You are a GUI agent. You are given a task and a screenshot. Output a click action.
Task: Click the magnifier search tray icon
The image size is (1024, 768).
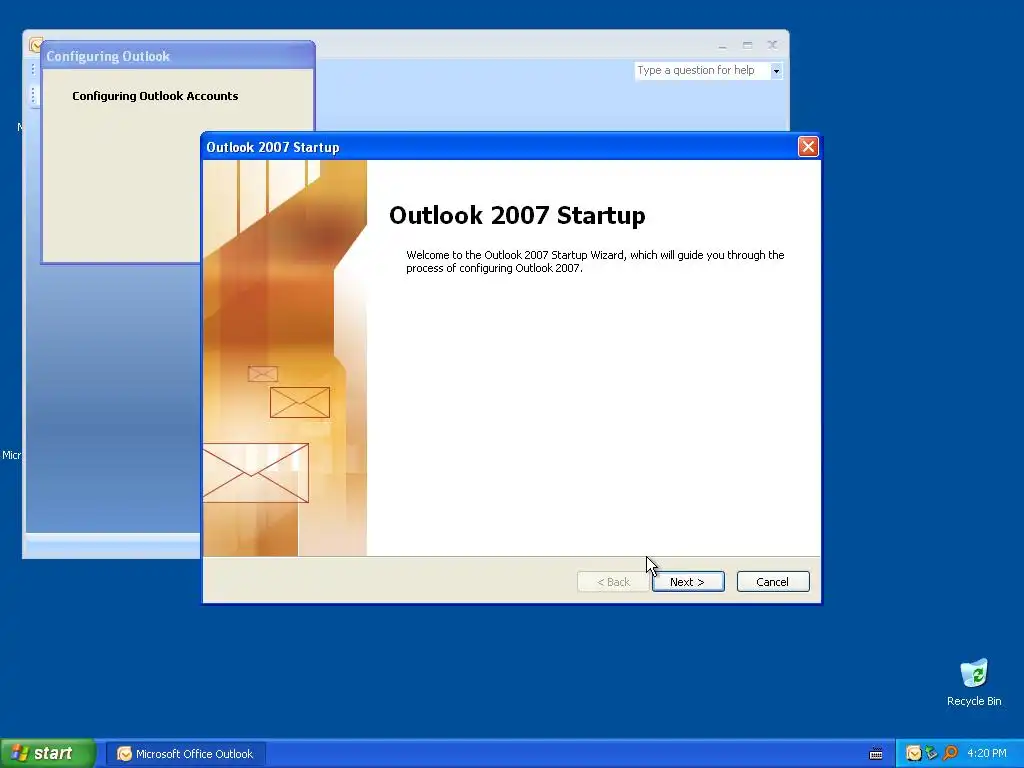tap(950, 754)
